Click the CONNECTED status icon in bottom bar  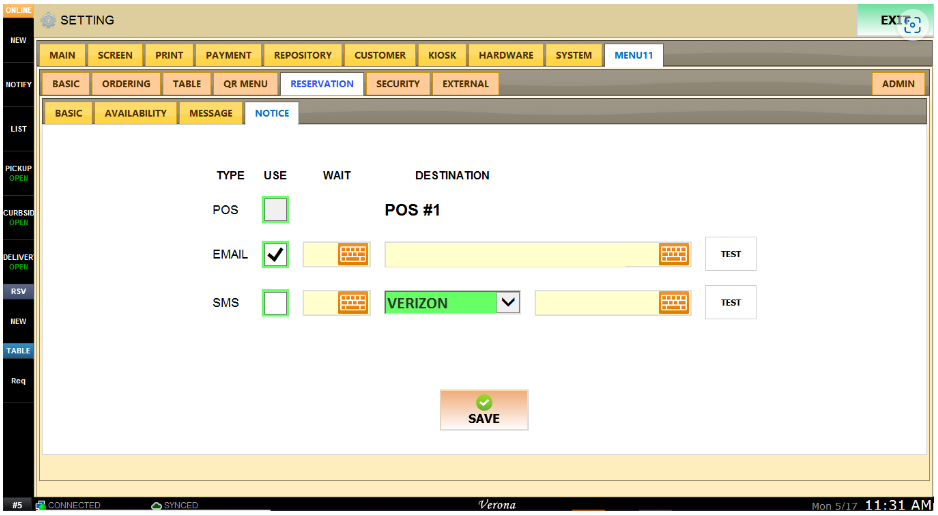point(41,506)
